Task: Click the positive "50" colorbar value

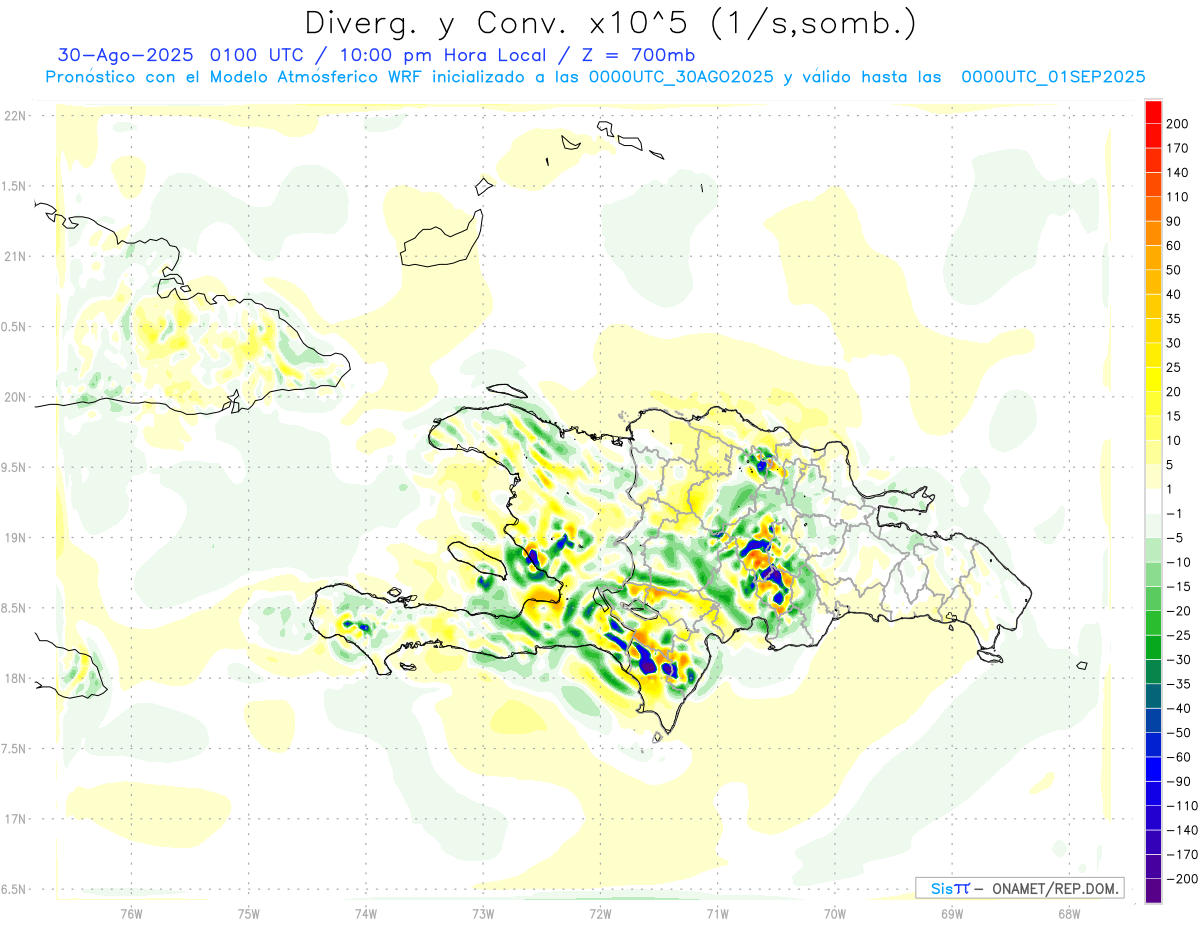Action: tap(1175, 271)
